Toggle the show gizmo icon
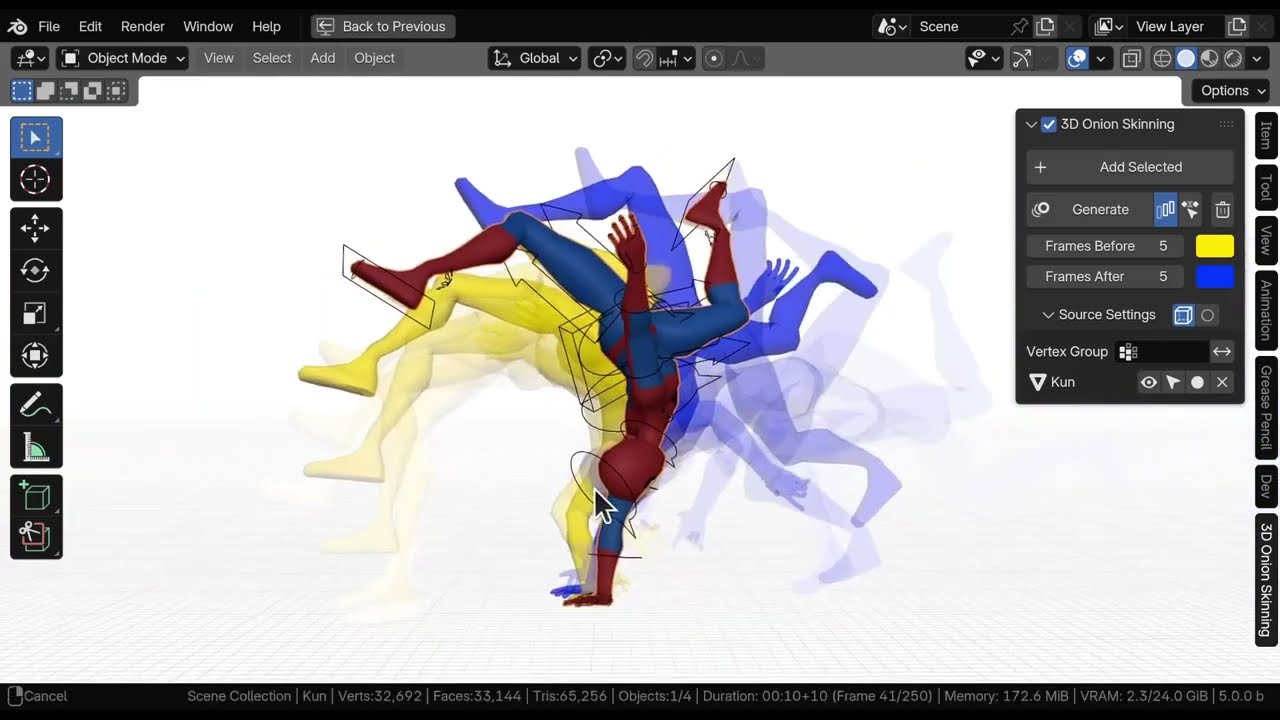The height and width of the screenshot is (720, 1280). [1022, 59]
